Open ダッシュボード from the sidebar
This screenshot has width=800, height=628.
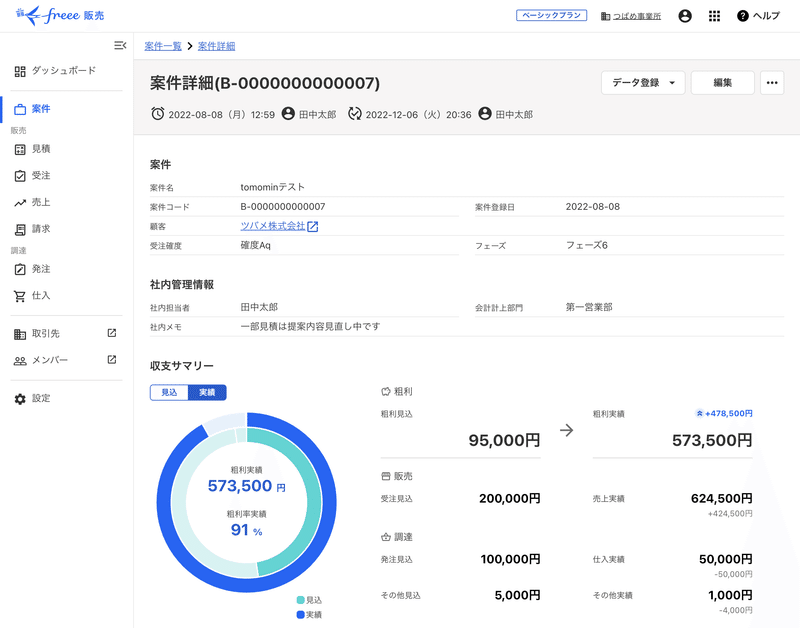tap(62, 70)
